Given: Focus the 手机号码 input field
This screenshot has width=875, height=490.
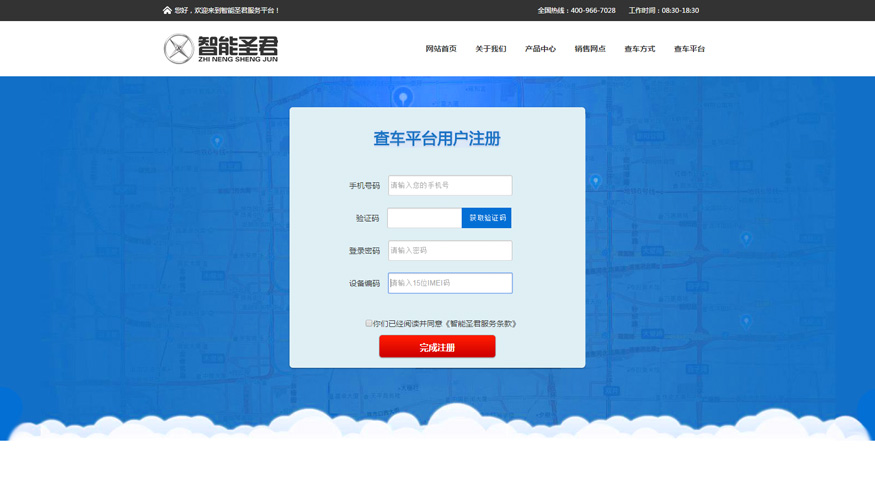Looking at the screenshot, I should pyautogui.click(x=450, y=186).
